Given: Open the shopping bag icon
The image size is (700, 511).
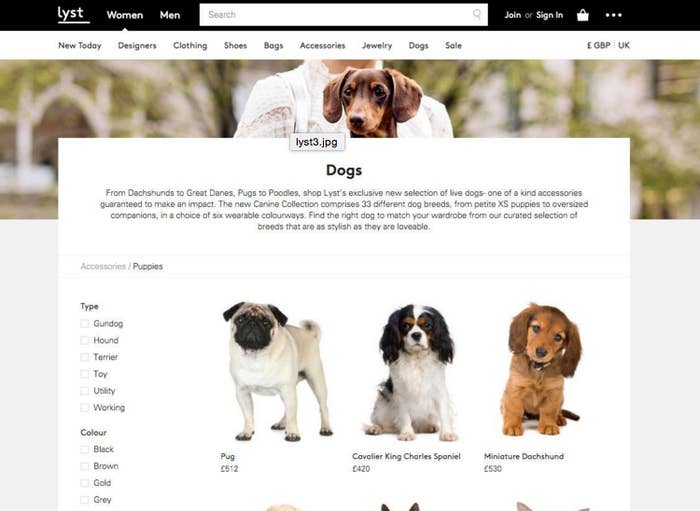Looking at the screenshot, I should 583,15.
